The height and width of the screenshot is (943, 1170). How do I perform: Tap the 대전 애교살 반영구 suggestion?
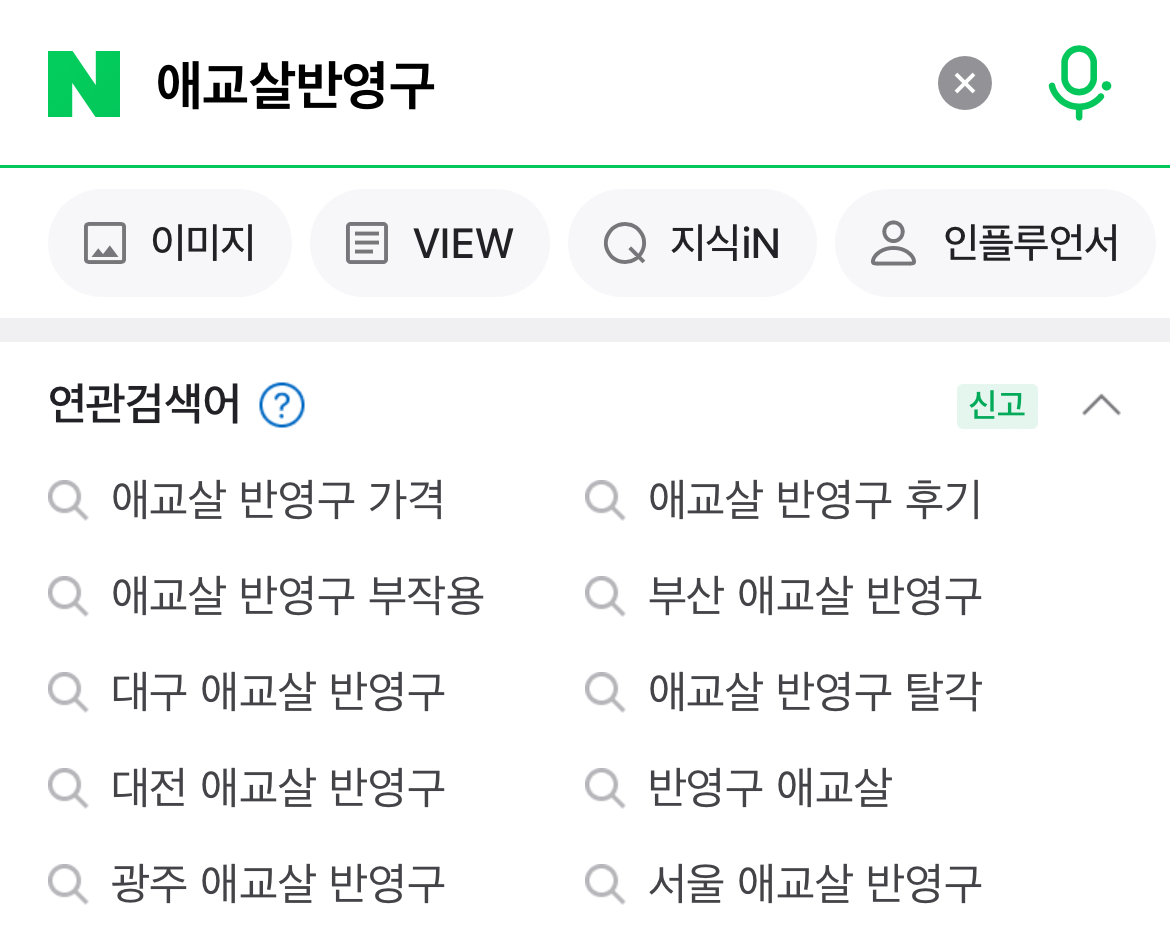(x=277, y=788)
